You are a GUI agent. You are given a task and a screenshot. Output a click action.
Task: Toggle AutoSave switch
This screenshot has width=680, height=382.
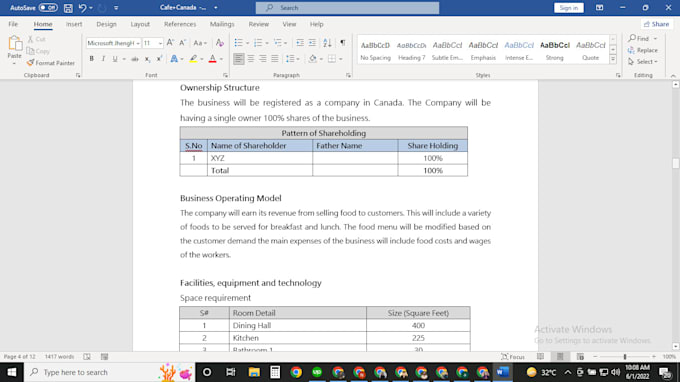click(x=48, y=8)
